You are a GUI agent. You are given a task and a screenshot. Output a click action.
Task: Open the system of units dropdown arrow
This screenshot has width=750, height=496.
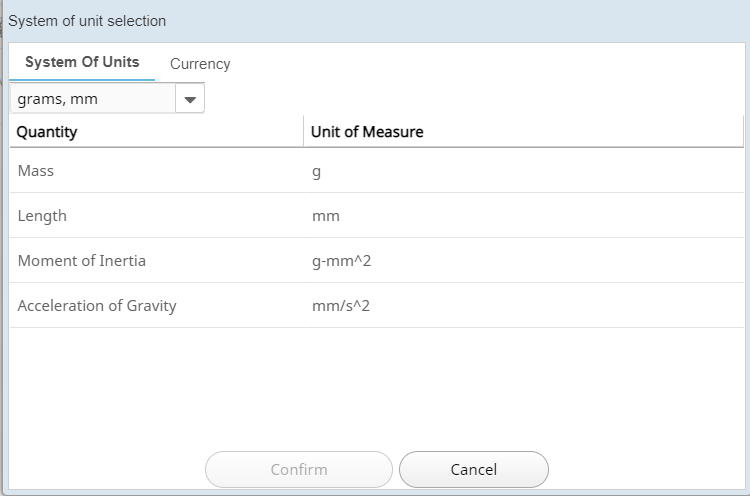[190, 99]
